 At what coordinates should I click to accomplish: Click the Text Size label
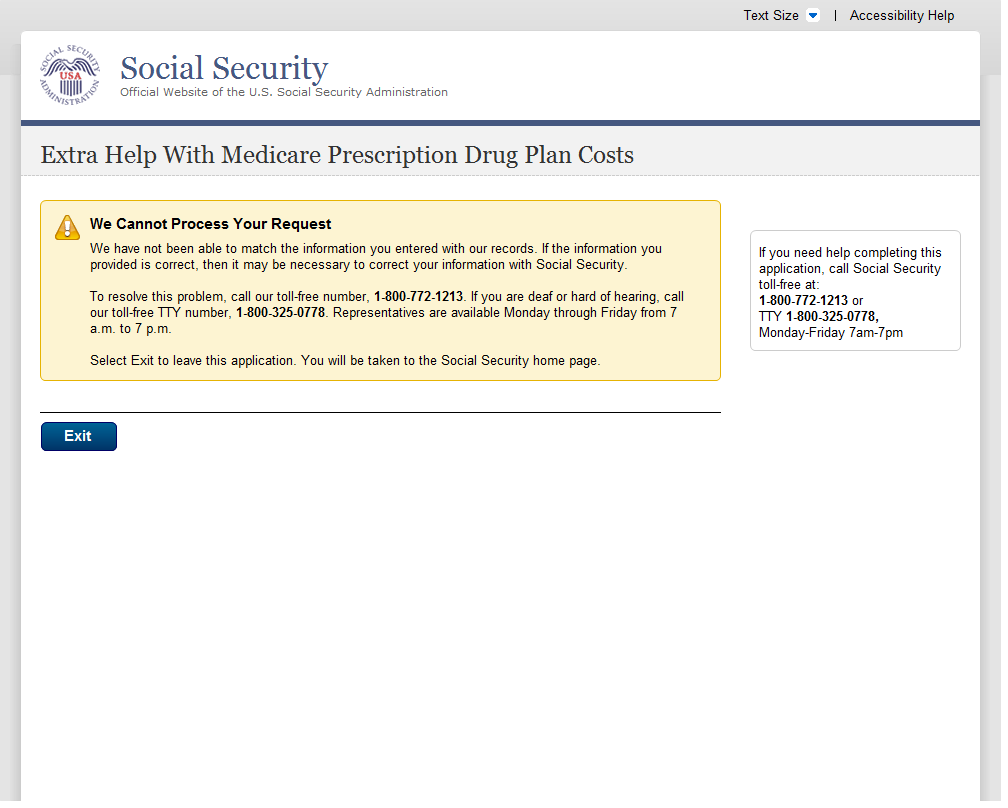pyautogui.click(x=770, y=16)
